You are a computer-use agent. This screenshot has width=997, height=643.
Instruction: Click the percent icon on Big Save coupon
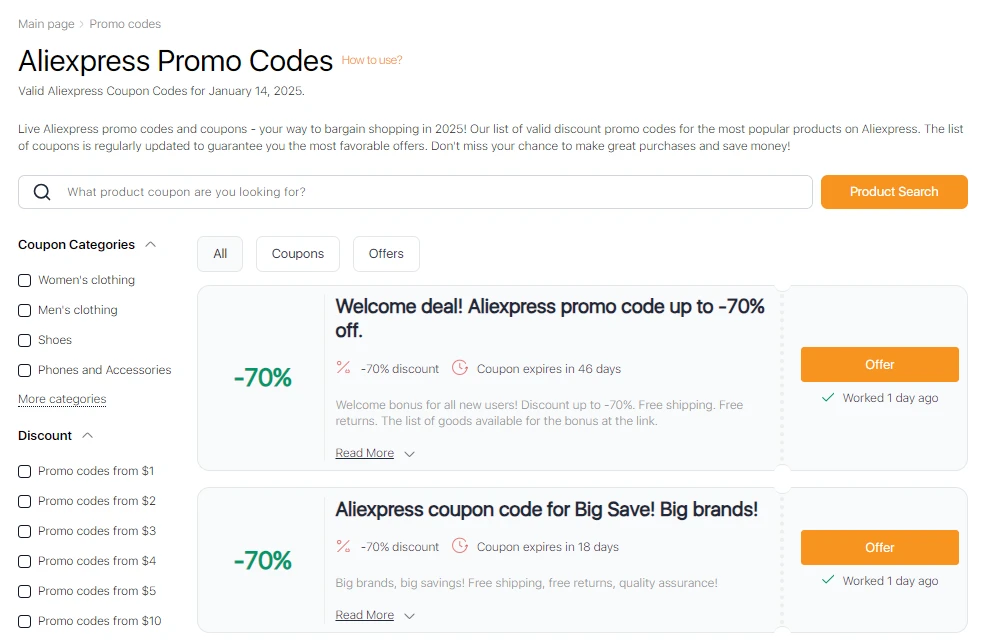(x=343, y=547)
